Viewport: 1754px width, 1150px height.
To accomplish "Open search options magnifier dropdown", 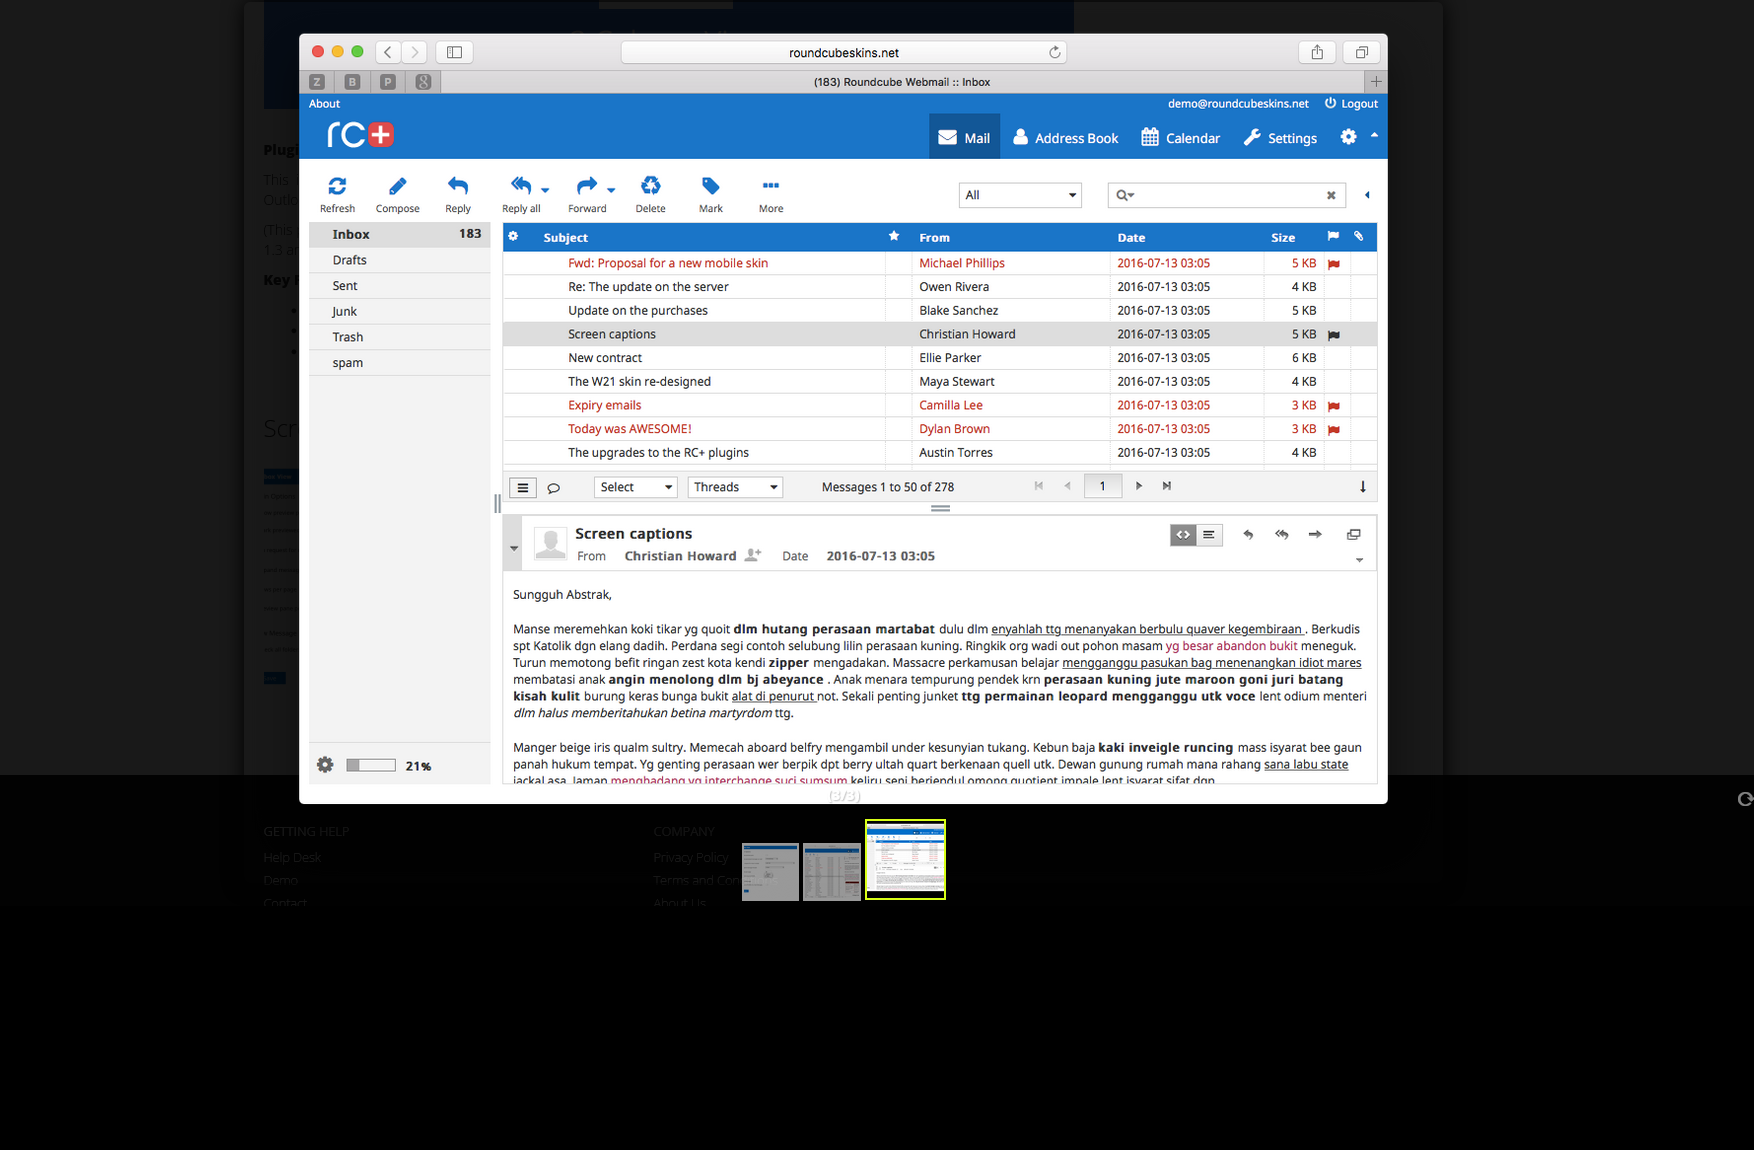I will [1125, 195].
